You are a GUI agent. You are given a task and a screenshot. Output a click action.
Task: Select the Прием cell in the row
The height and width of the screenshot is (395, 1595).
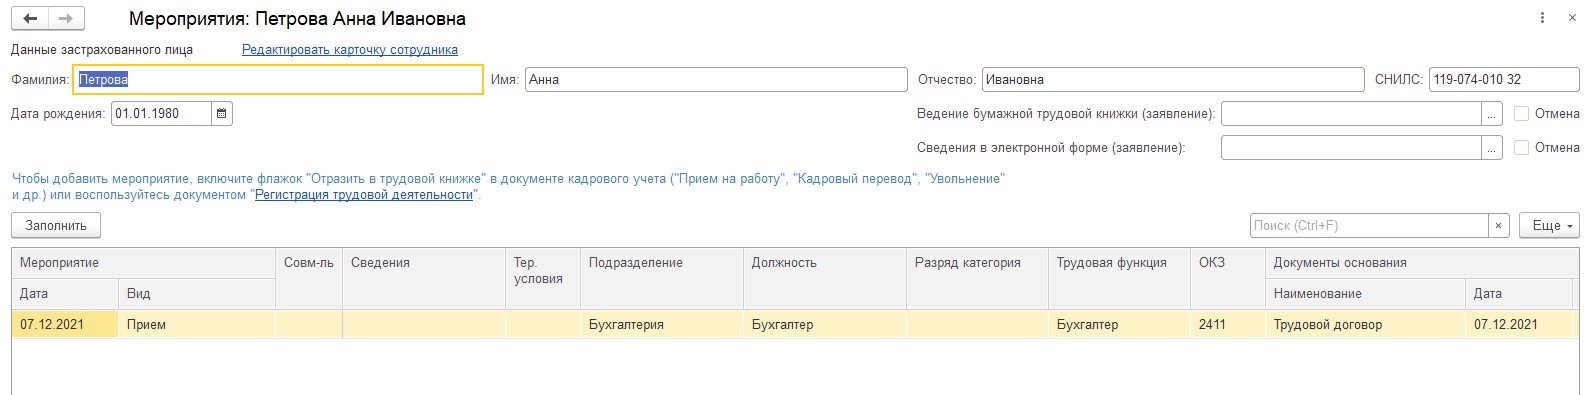(197, 325)
